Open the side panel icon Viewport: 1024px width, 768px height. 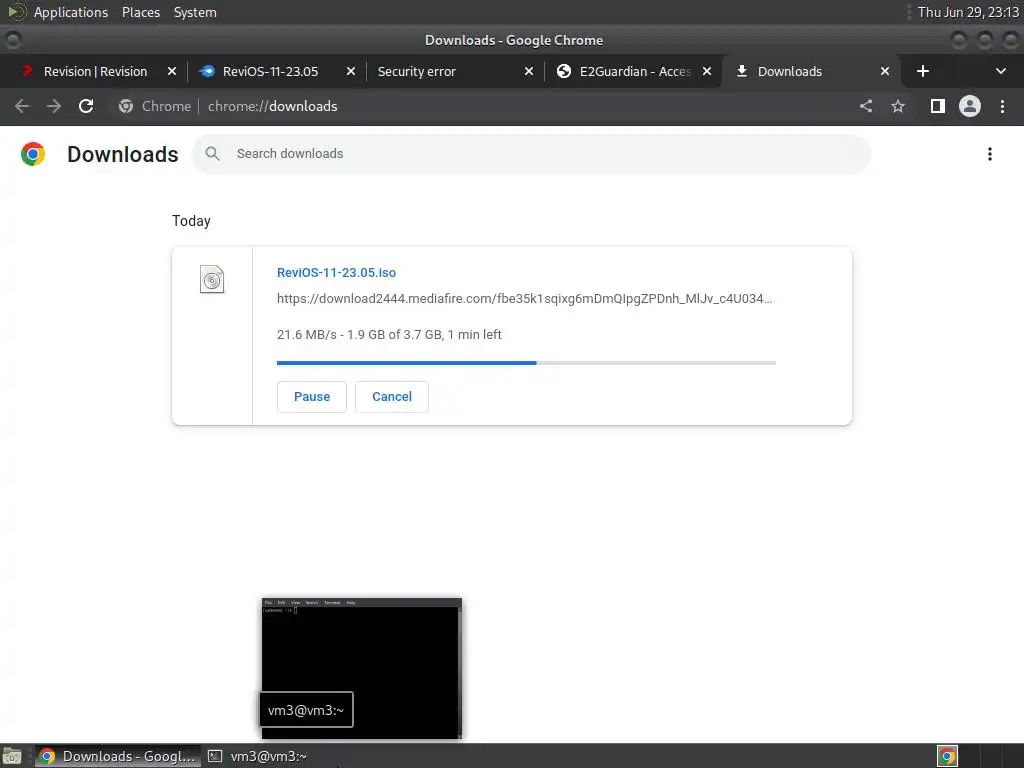(x=938, y=106)
